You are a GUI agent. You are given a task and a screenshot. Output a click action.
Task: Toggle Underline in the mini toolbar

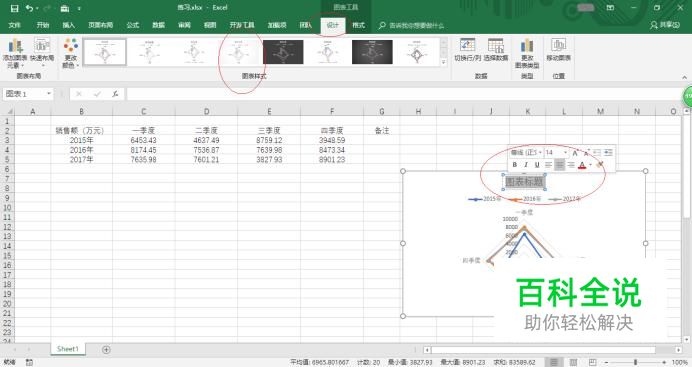[537, 165]
